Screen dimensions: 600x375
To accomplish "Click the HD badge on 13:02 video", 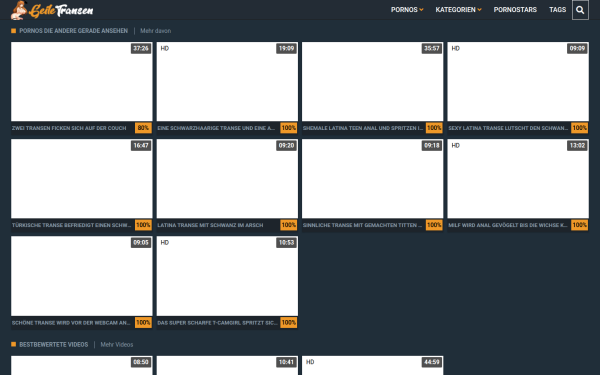I will 455,145.
